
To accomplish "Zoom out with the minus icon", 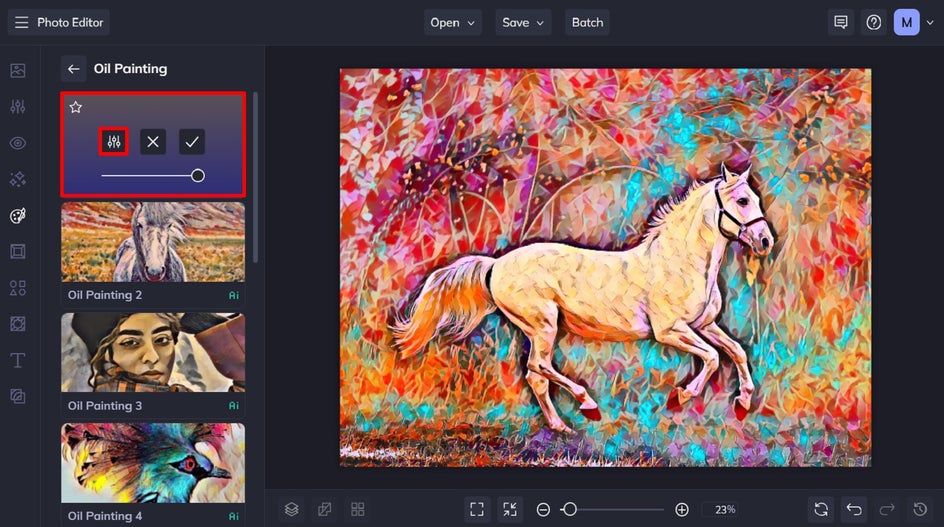I will [x=543, y=510].
